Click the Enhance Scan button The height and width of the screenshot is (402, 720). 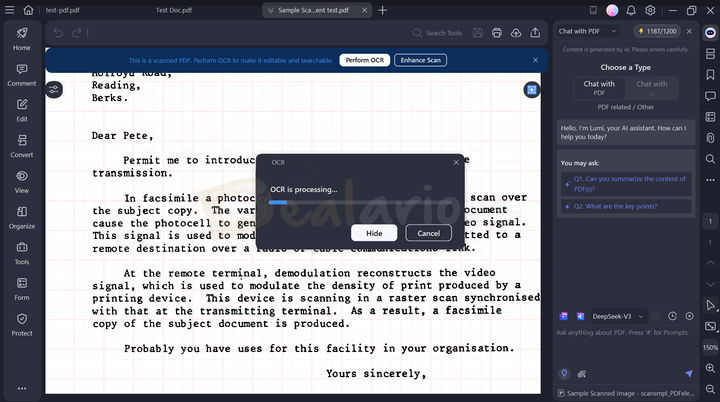420,60
